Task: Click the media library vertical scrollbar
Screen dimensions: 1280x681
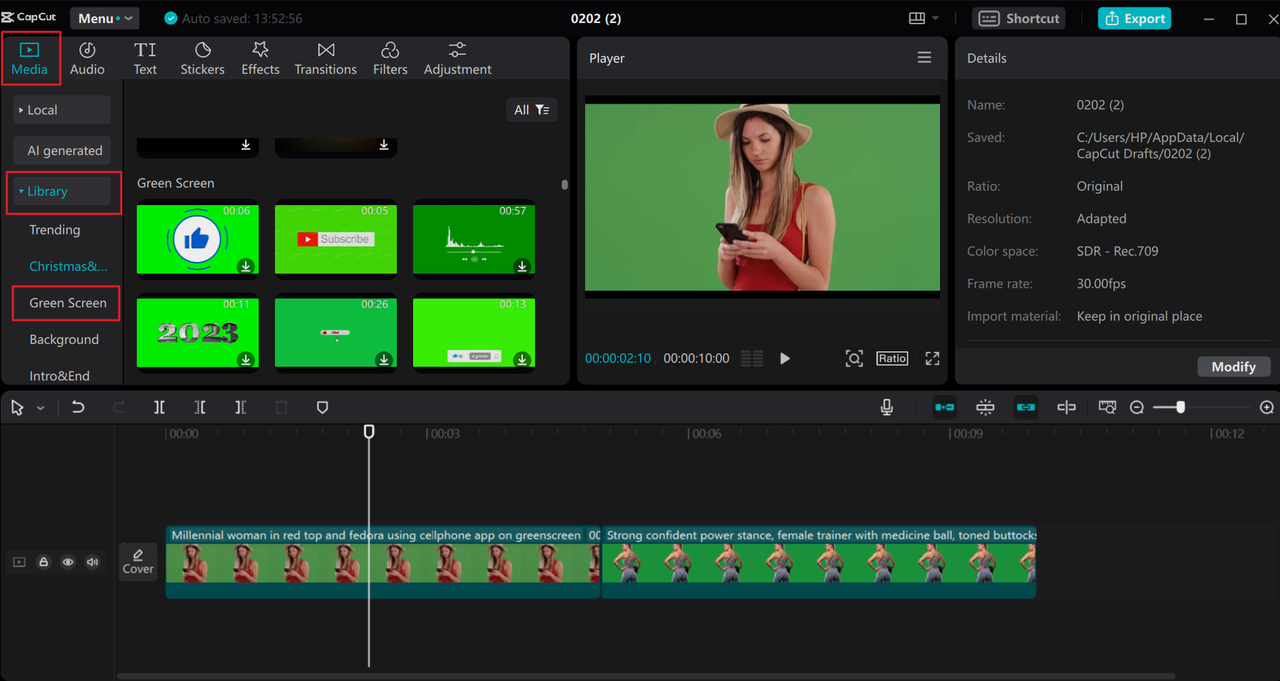Action: [564, 185]
